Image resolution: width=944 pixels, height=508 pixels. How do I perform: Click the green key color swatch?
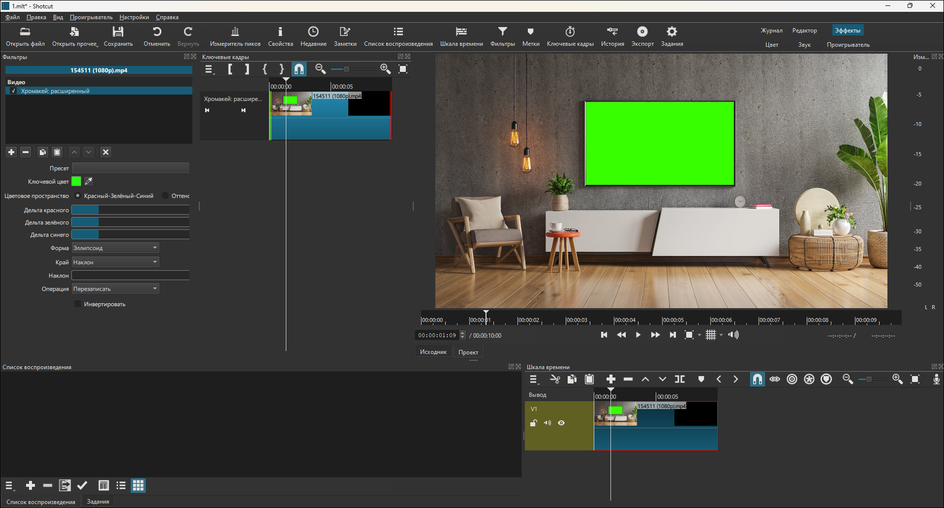[76, 181]
